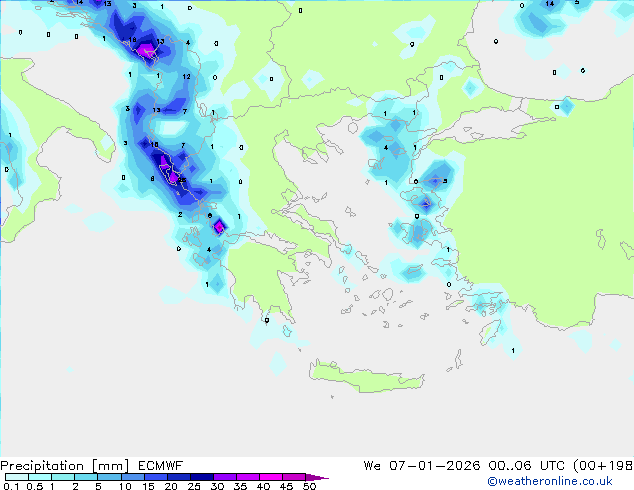Select the lightest 0.1 mm legend swatch
The height and width of the screenshot is (490, 634).
pyautogui.click(x=17, y=477)
